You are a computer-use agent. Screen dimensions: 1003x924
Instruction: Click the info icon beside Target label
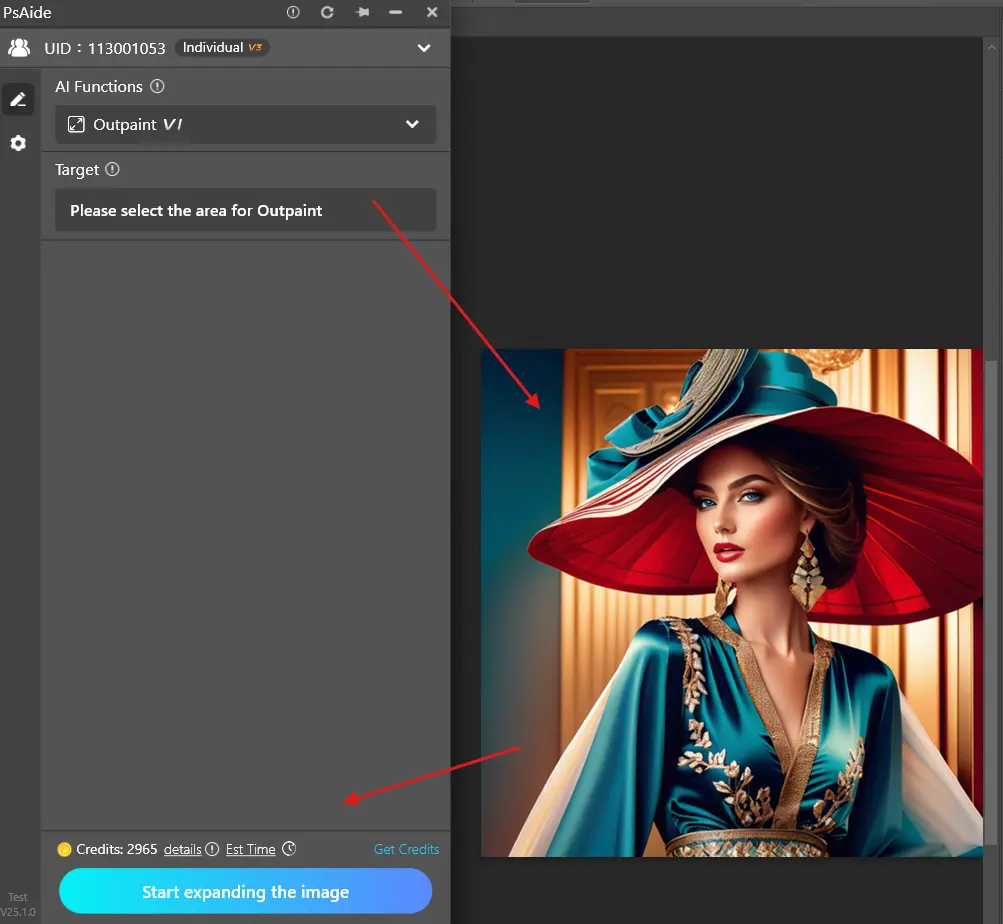[112, 170]
